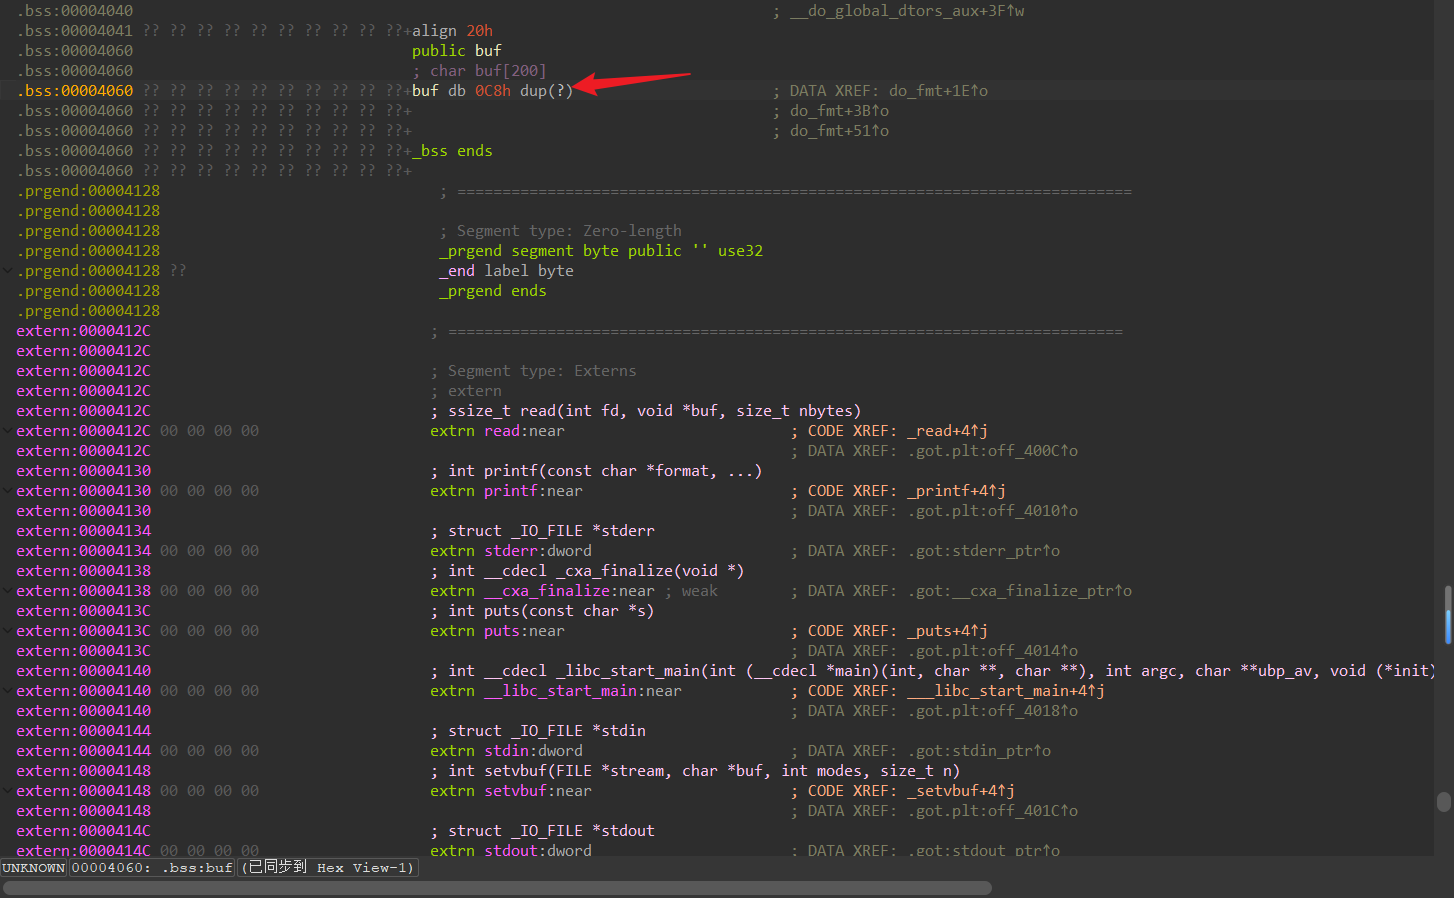The width and height of the screenshot is (1454, 898).
Task: Follow the '_setvbuf+4↑j' cross-reference
Action: pos(961,790)
